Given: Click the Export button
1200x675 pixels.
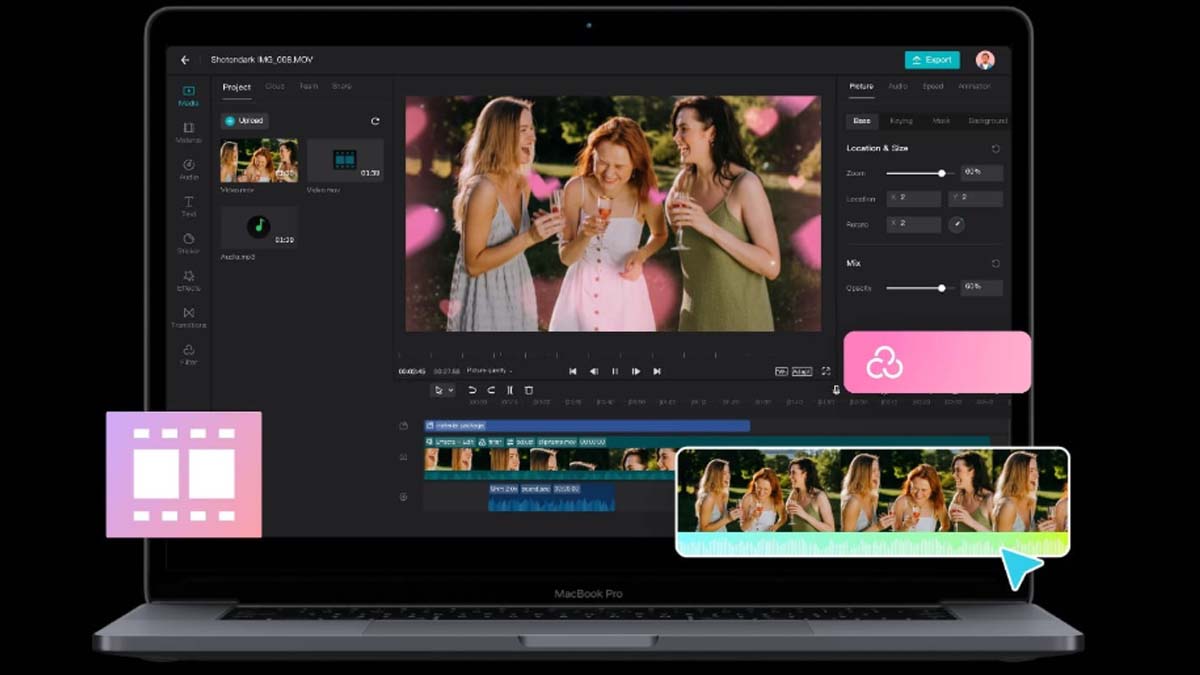Looking at the screenshot, I should click(931, 60).
